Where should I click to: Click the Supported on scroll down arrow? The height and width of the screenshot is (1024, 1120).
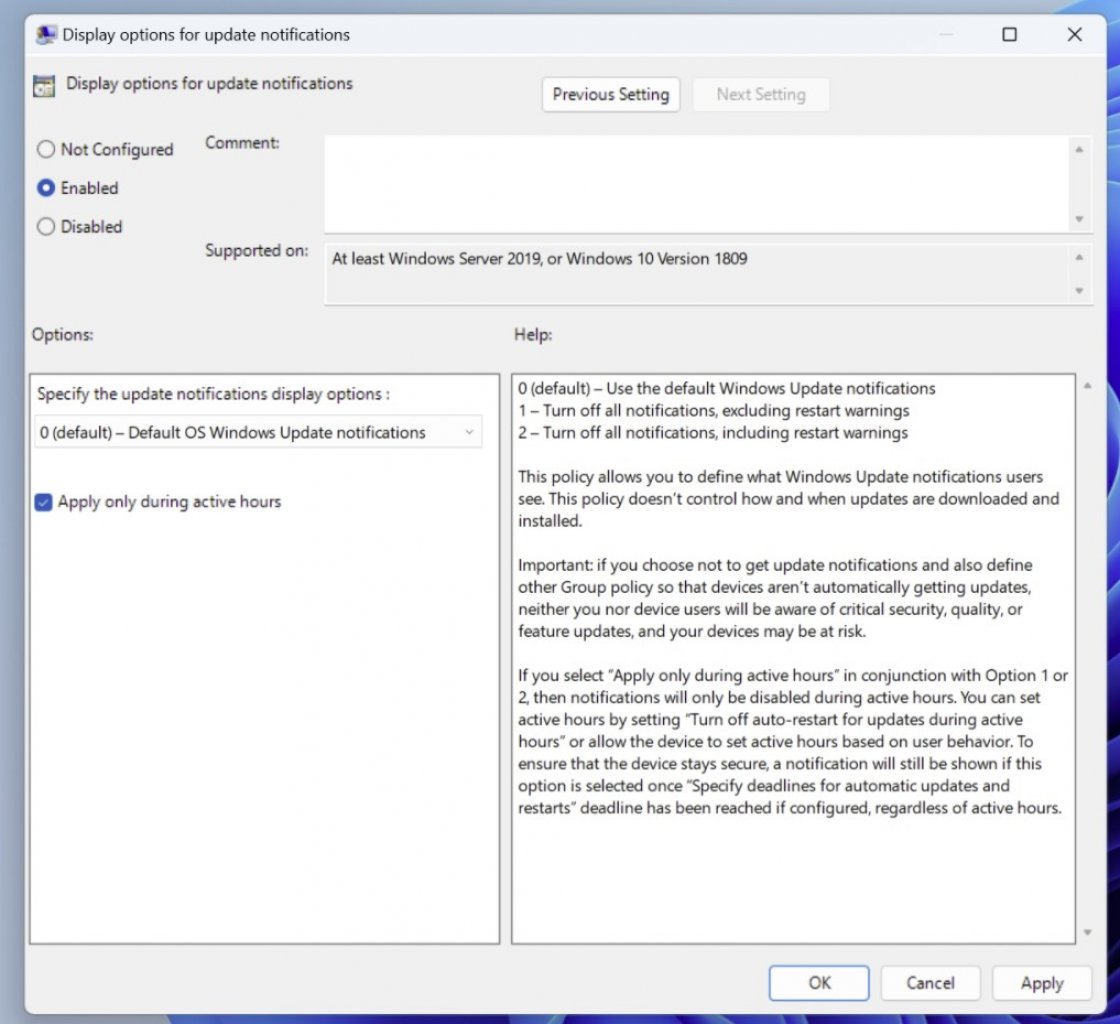1079,291
